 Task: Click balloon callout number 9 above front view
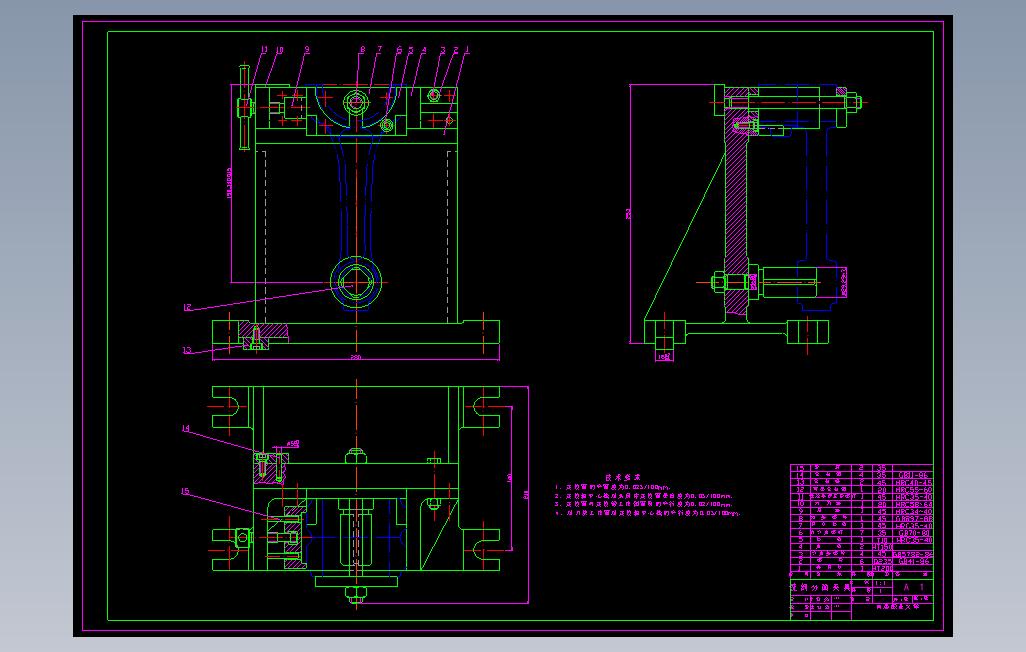pos(306,49)
